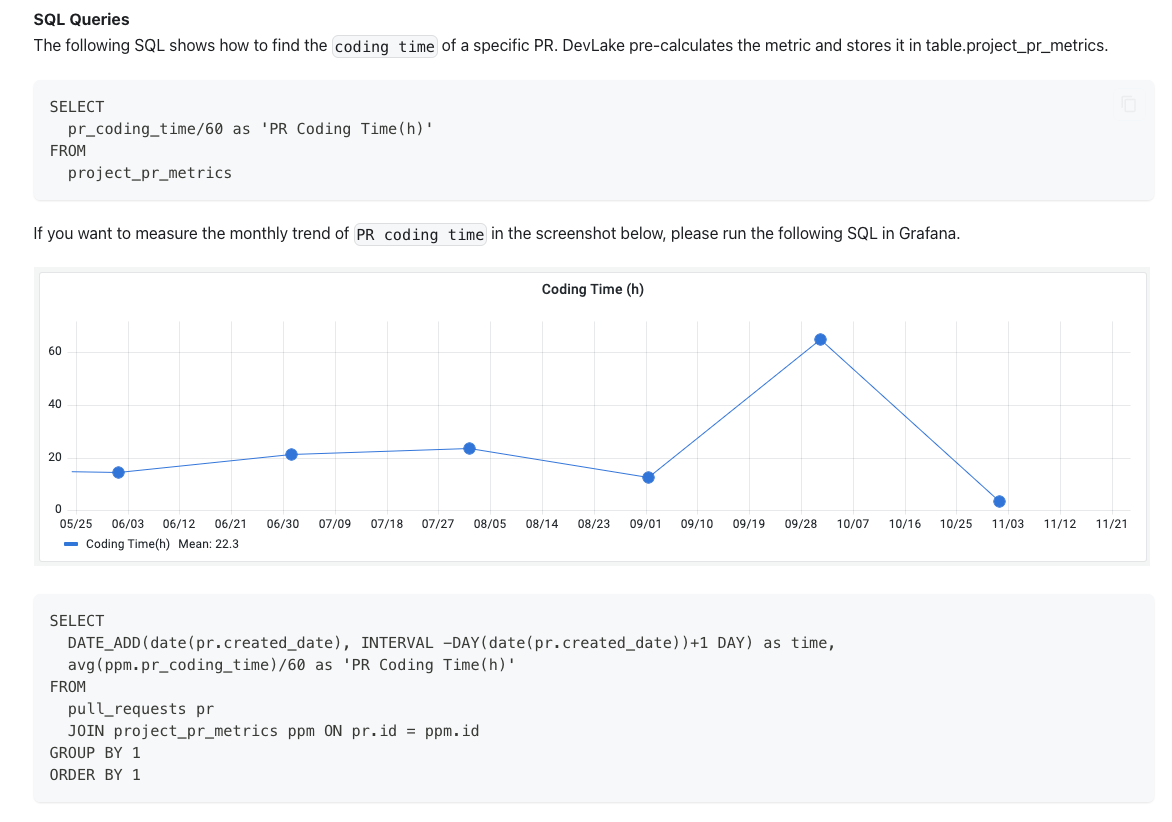Click the 60 y-axis value label

55,351
